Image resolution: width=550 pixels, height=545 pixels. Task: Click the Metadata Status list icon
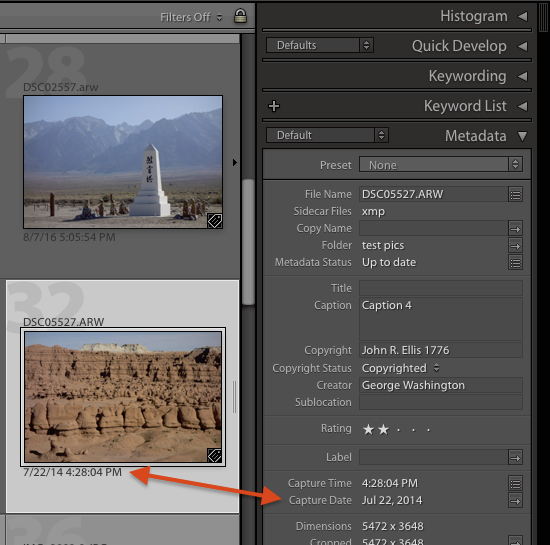[515, 263]
